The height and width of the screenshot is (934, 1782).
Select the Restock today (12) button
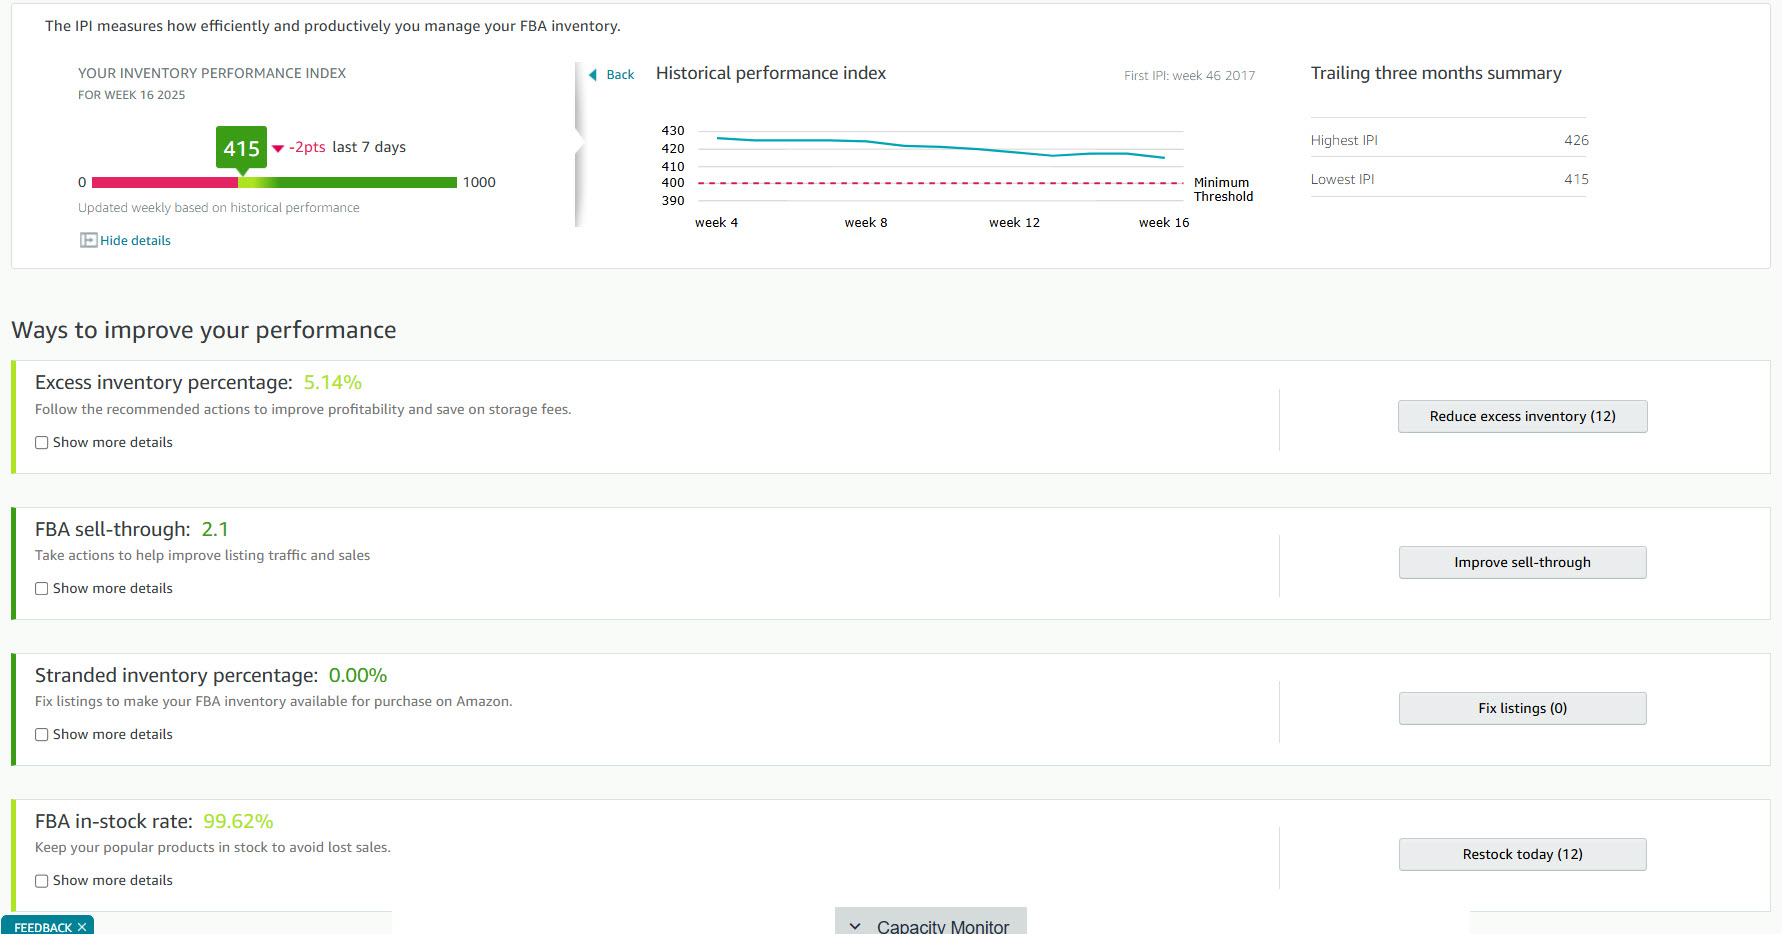1522,854
